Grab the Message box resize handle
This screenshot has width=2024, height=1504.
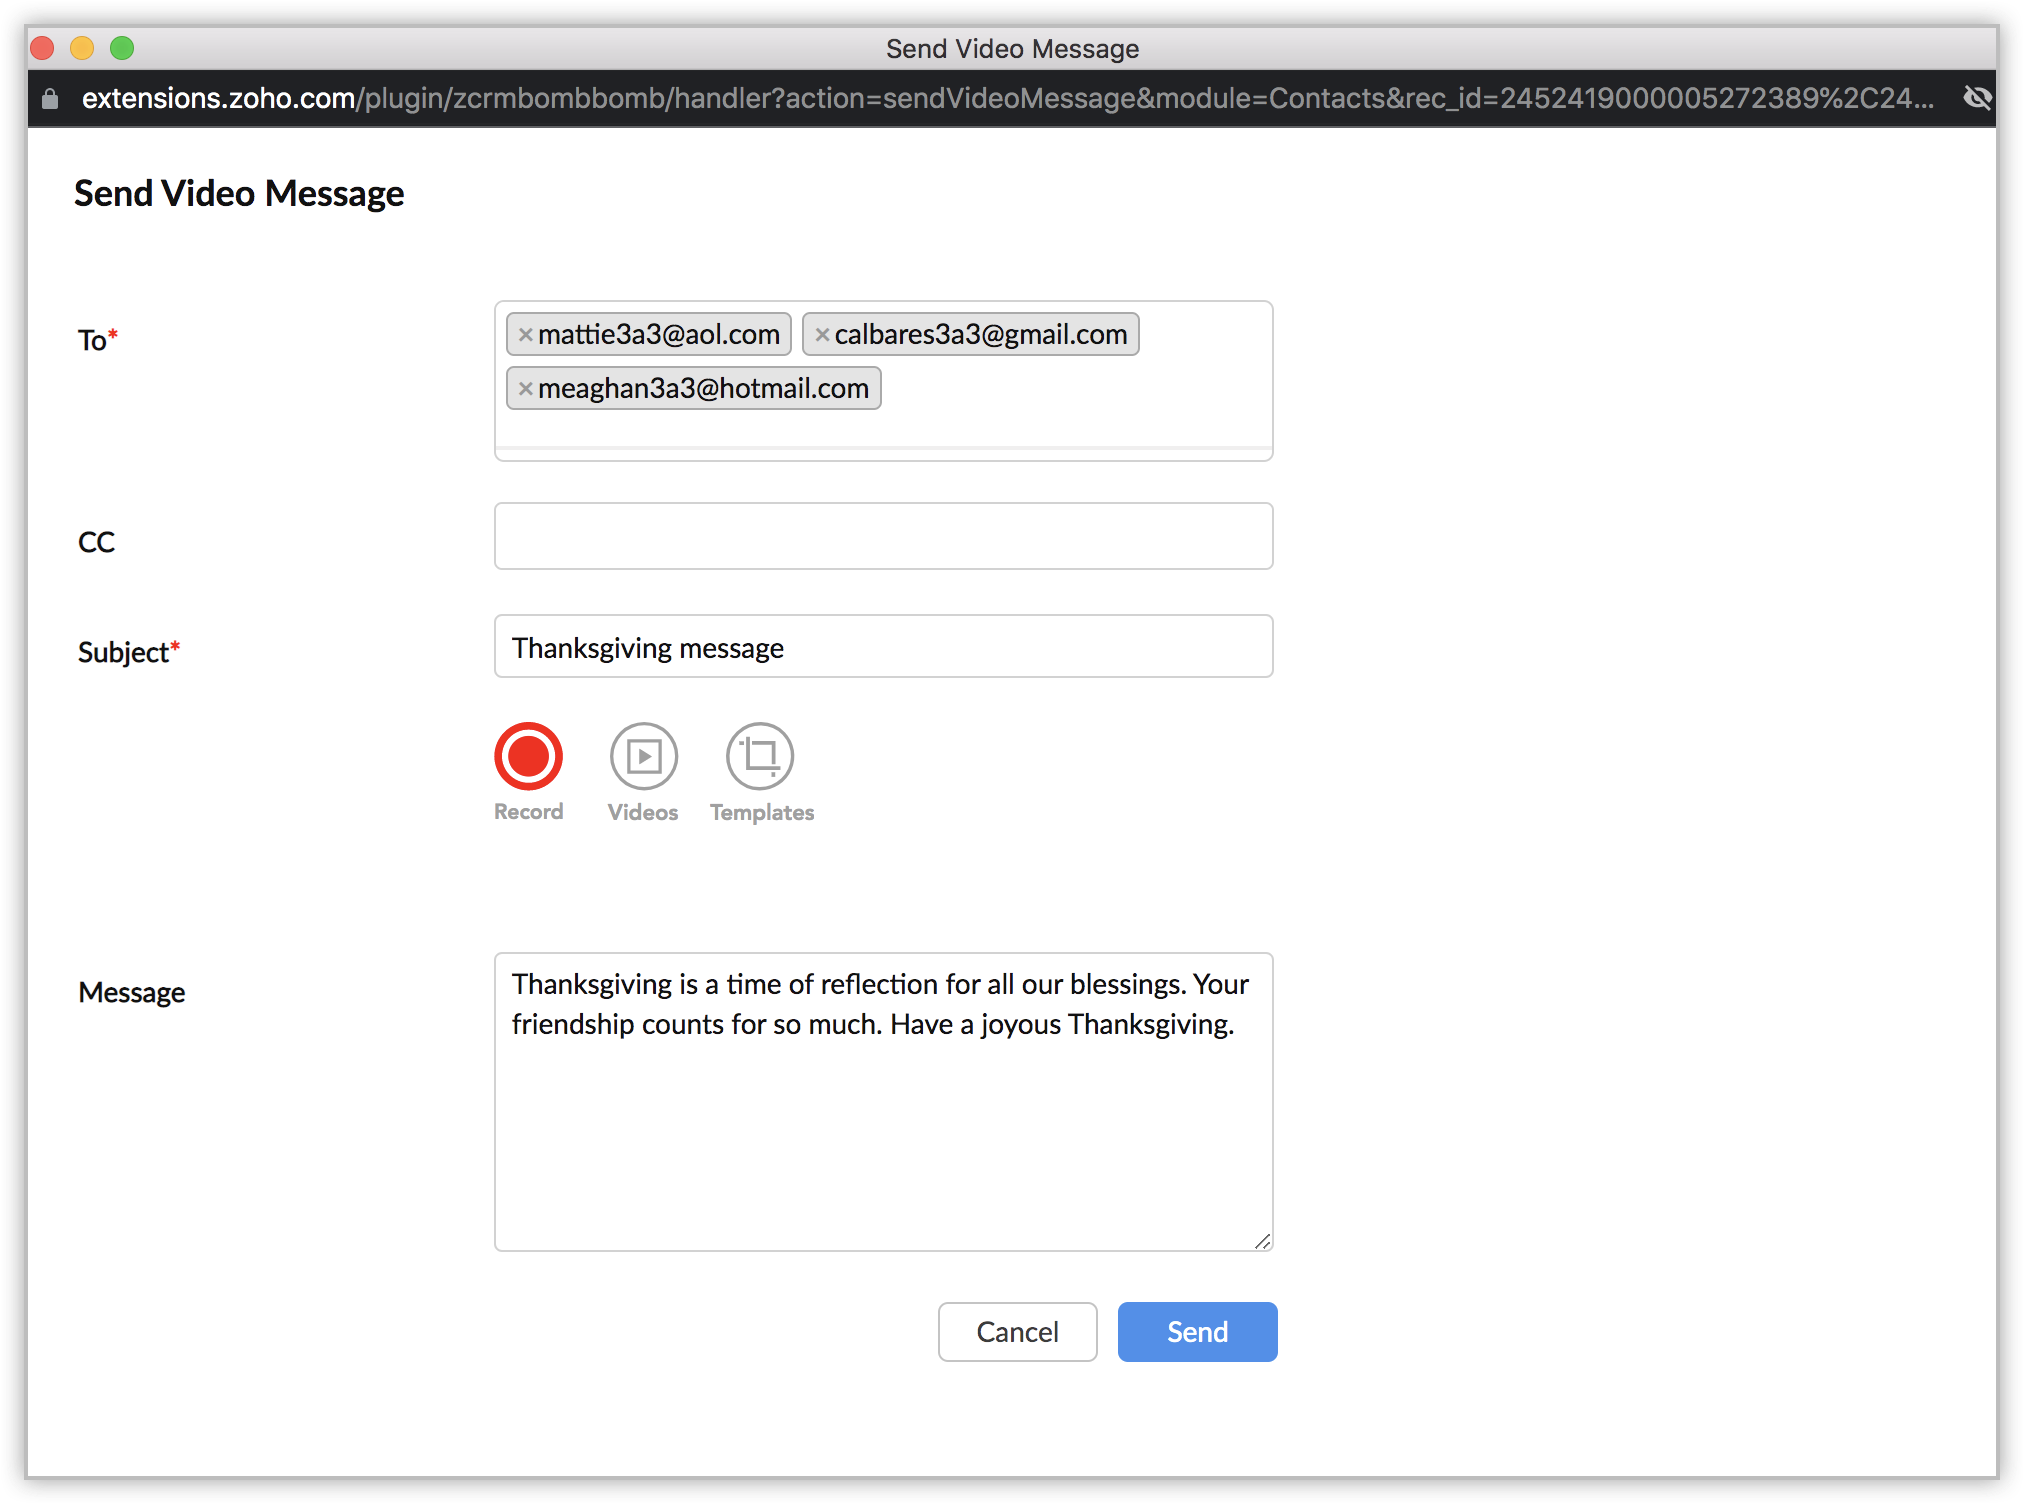[1262, 1241]
